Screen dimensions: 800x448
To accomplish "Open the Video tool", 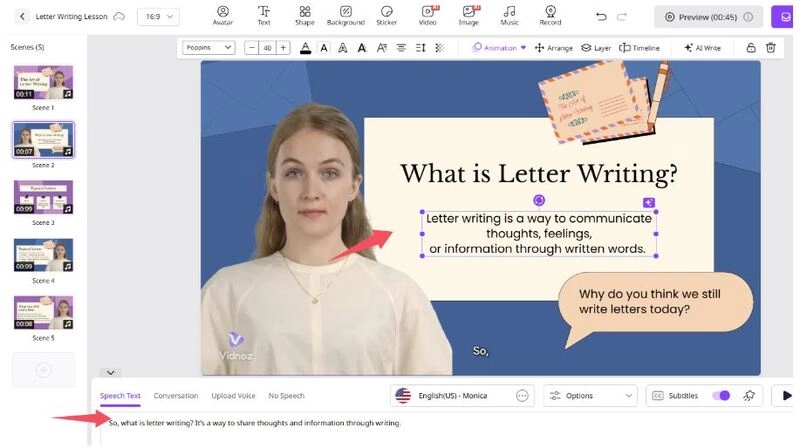I will coord(428,16).
